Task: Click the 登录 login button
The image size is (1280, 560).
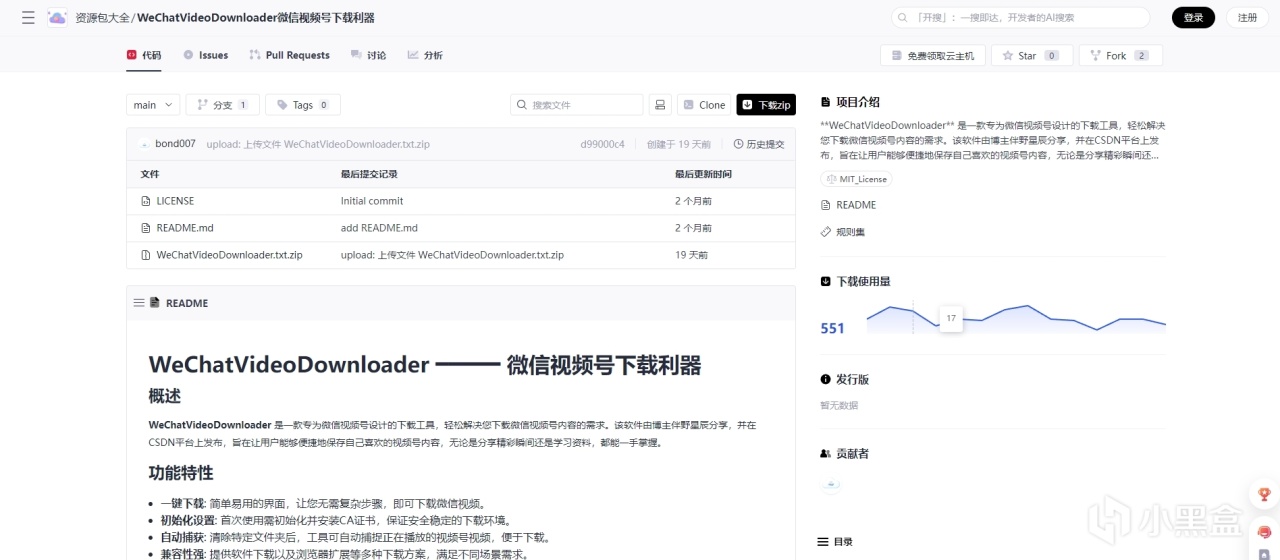Action: [1193, 17]
